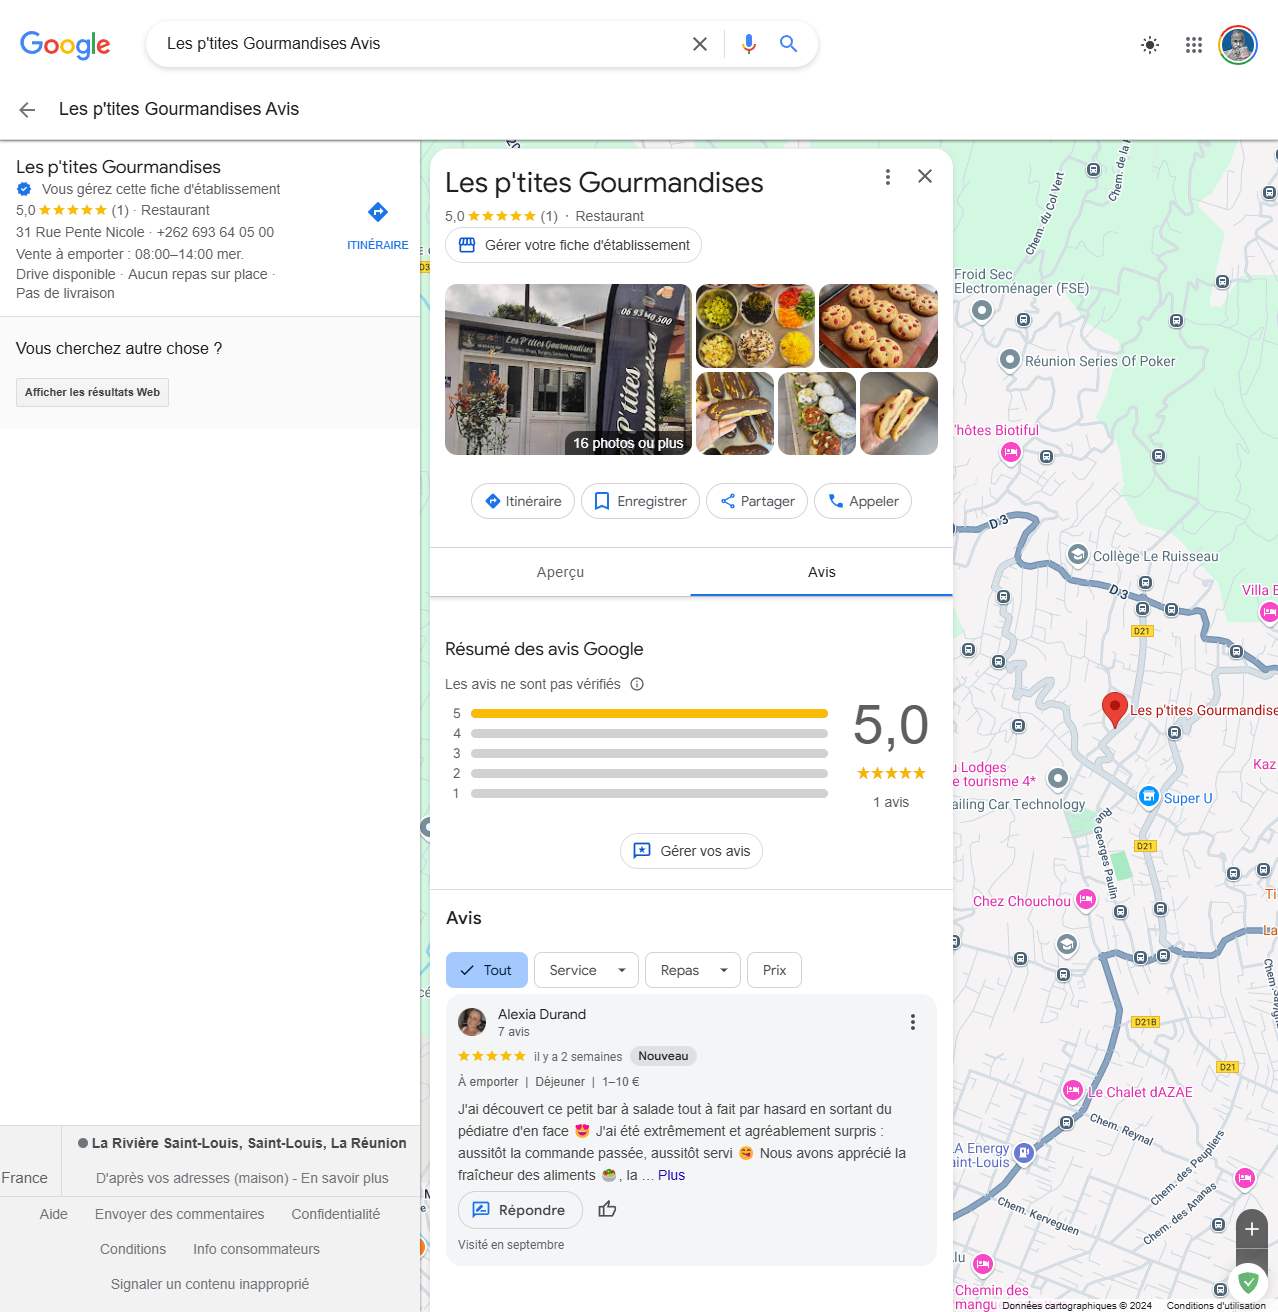The height and width of the screenshot is (1312, 1278).
Task: Click the Froid Sec Electroménager marker
Action: click(982, 310)
